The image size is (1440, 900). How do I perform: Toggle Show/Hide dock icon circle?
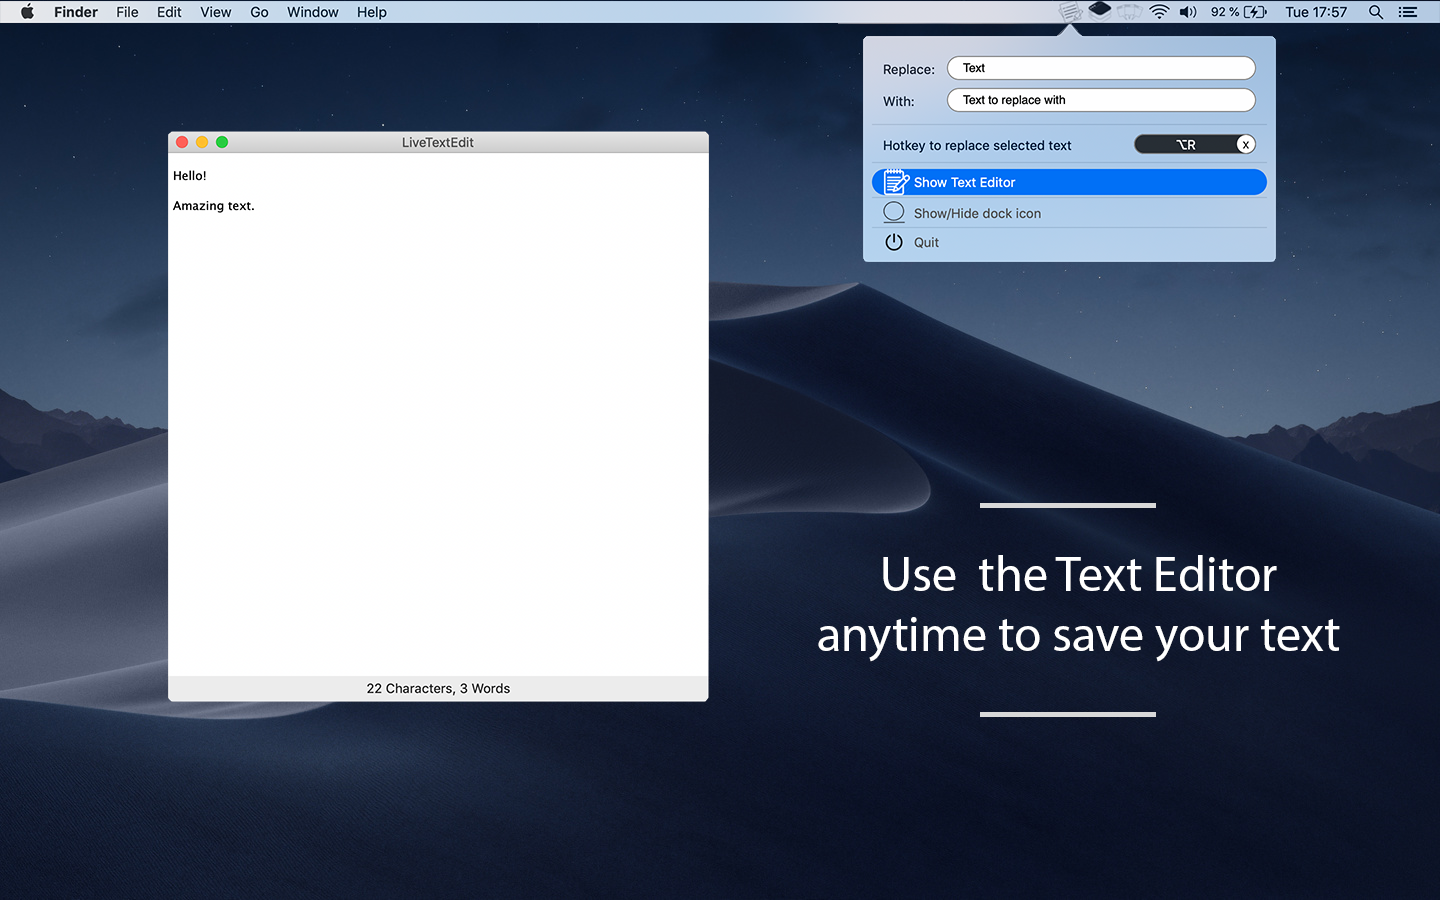894,212
